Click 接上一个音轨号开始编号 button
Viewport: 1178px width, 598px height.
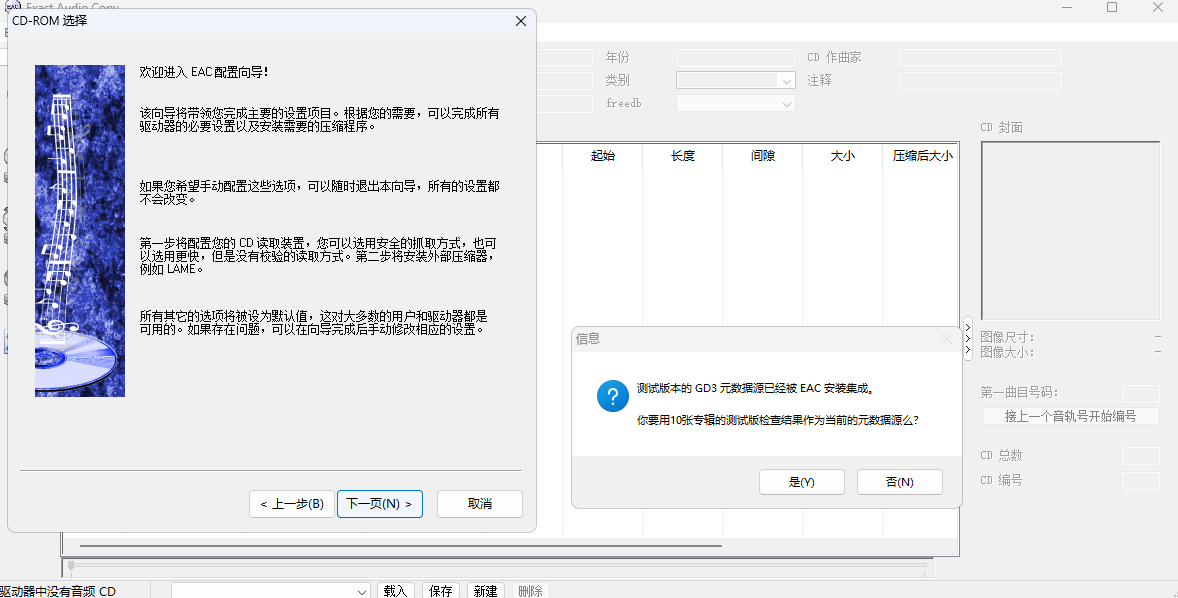click(x=1070, y=415)
